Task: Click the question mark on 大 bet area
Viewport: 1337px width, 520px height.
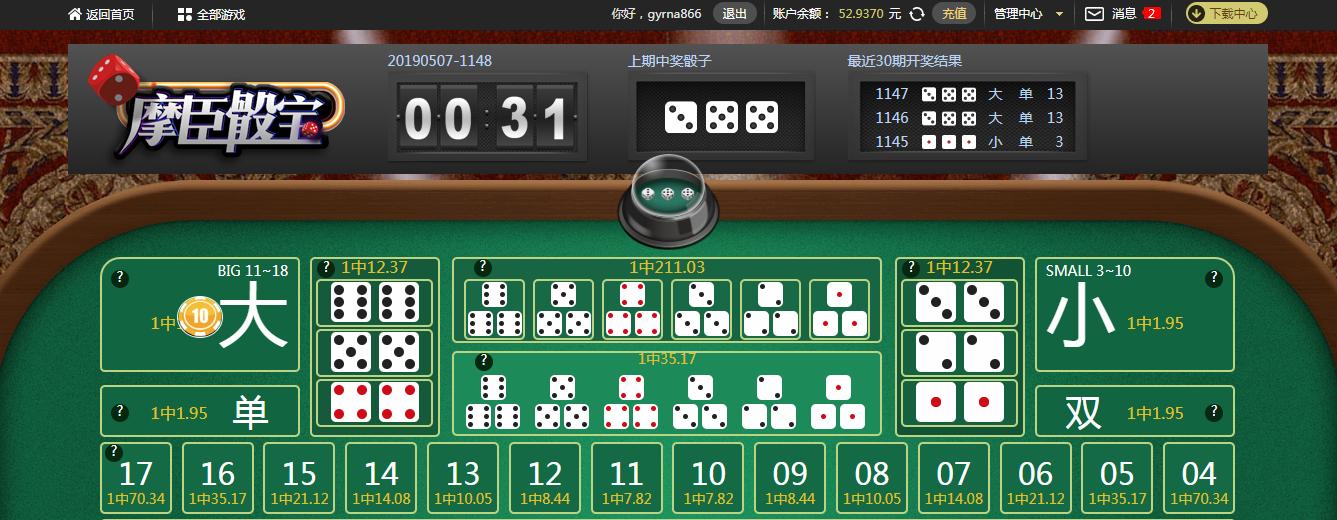Action: (x=120, y=277)
